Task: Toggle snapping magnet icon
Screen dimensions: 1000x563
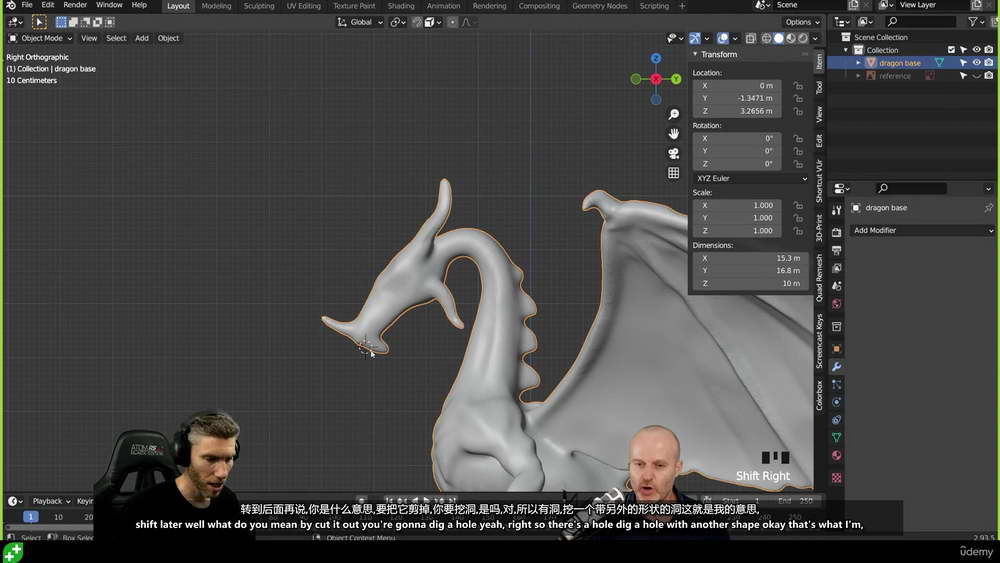Action: click(417, 22)
